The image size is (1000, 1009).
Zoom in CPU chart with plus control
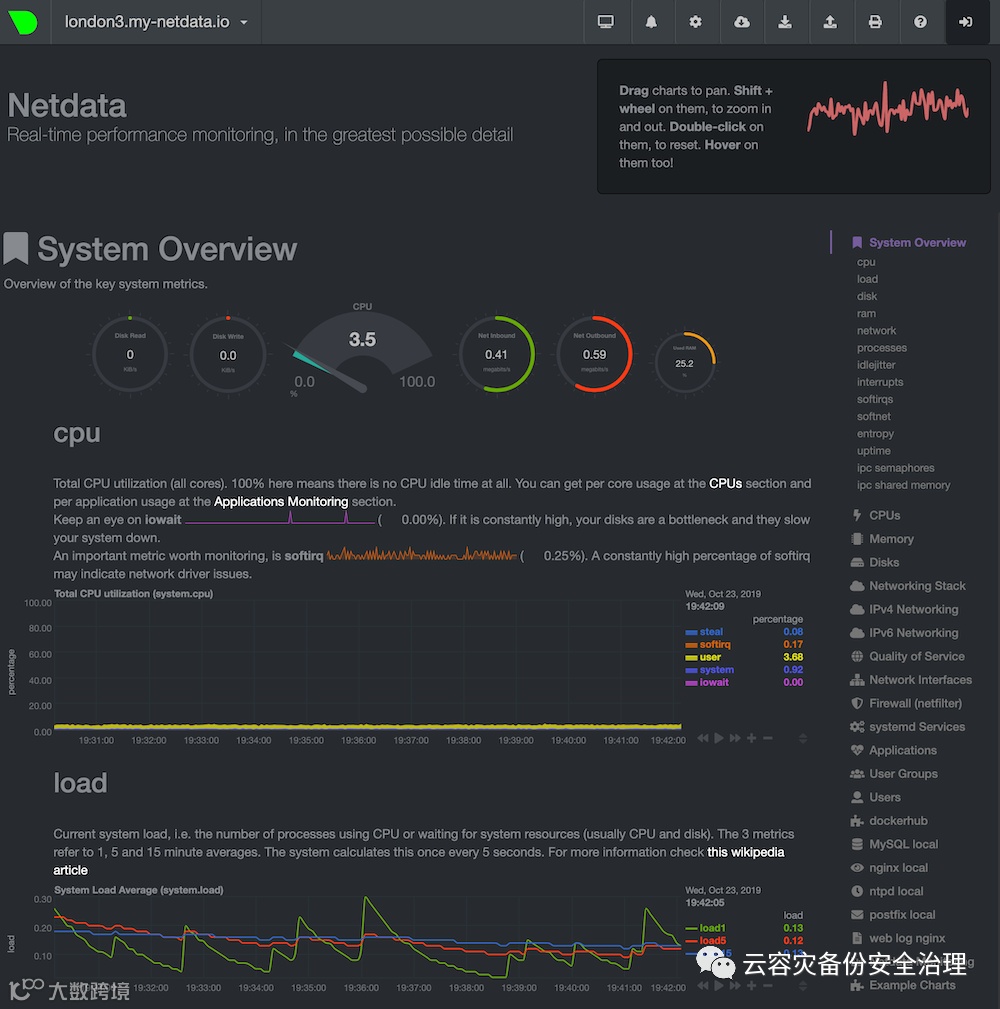751,738
